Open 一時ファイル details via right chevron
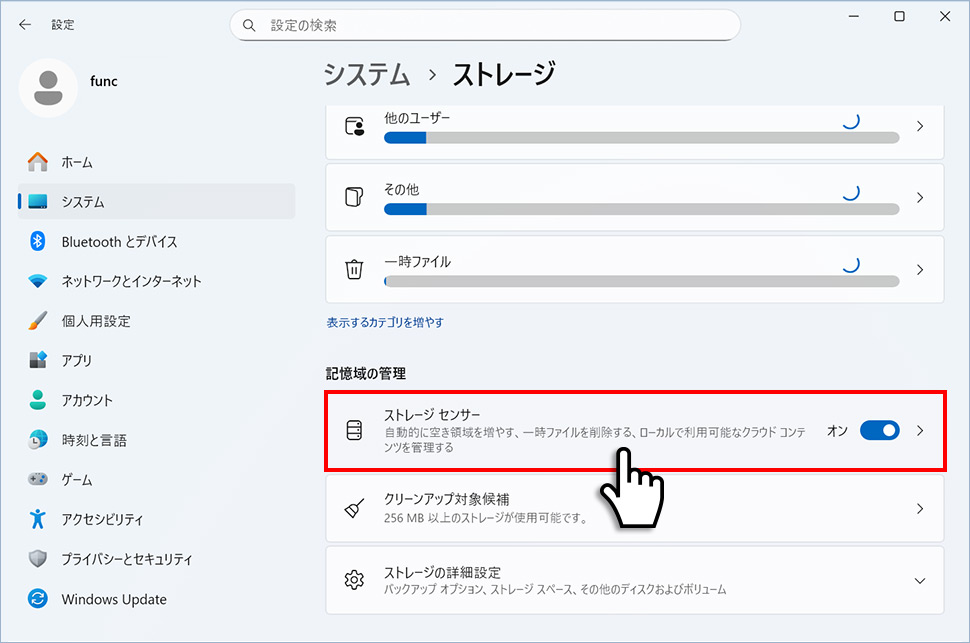The height and width of the screenshot is (643, 970). (920, 269)
